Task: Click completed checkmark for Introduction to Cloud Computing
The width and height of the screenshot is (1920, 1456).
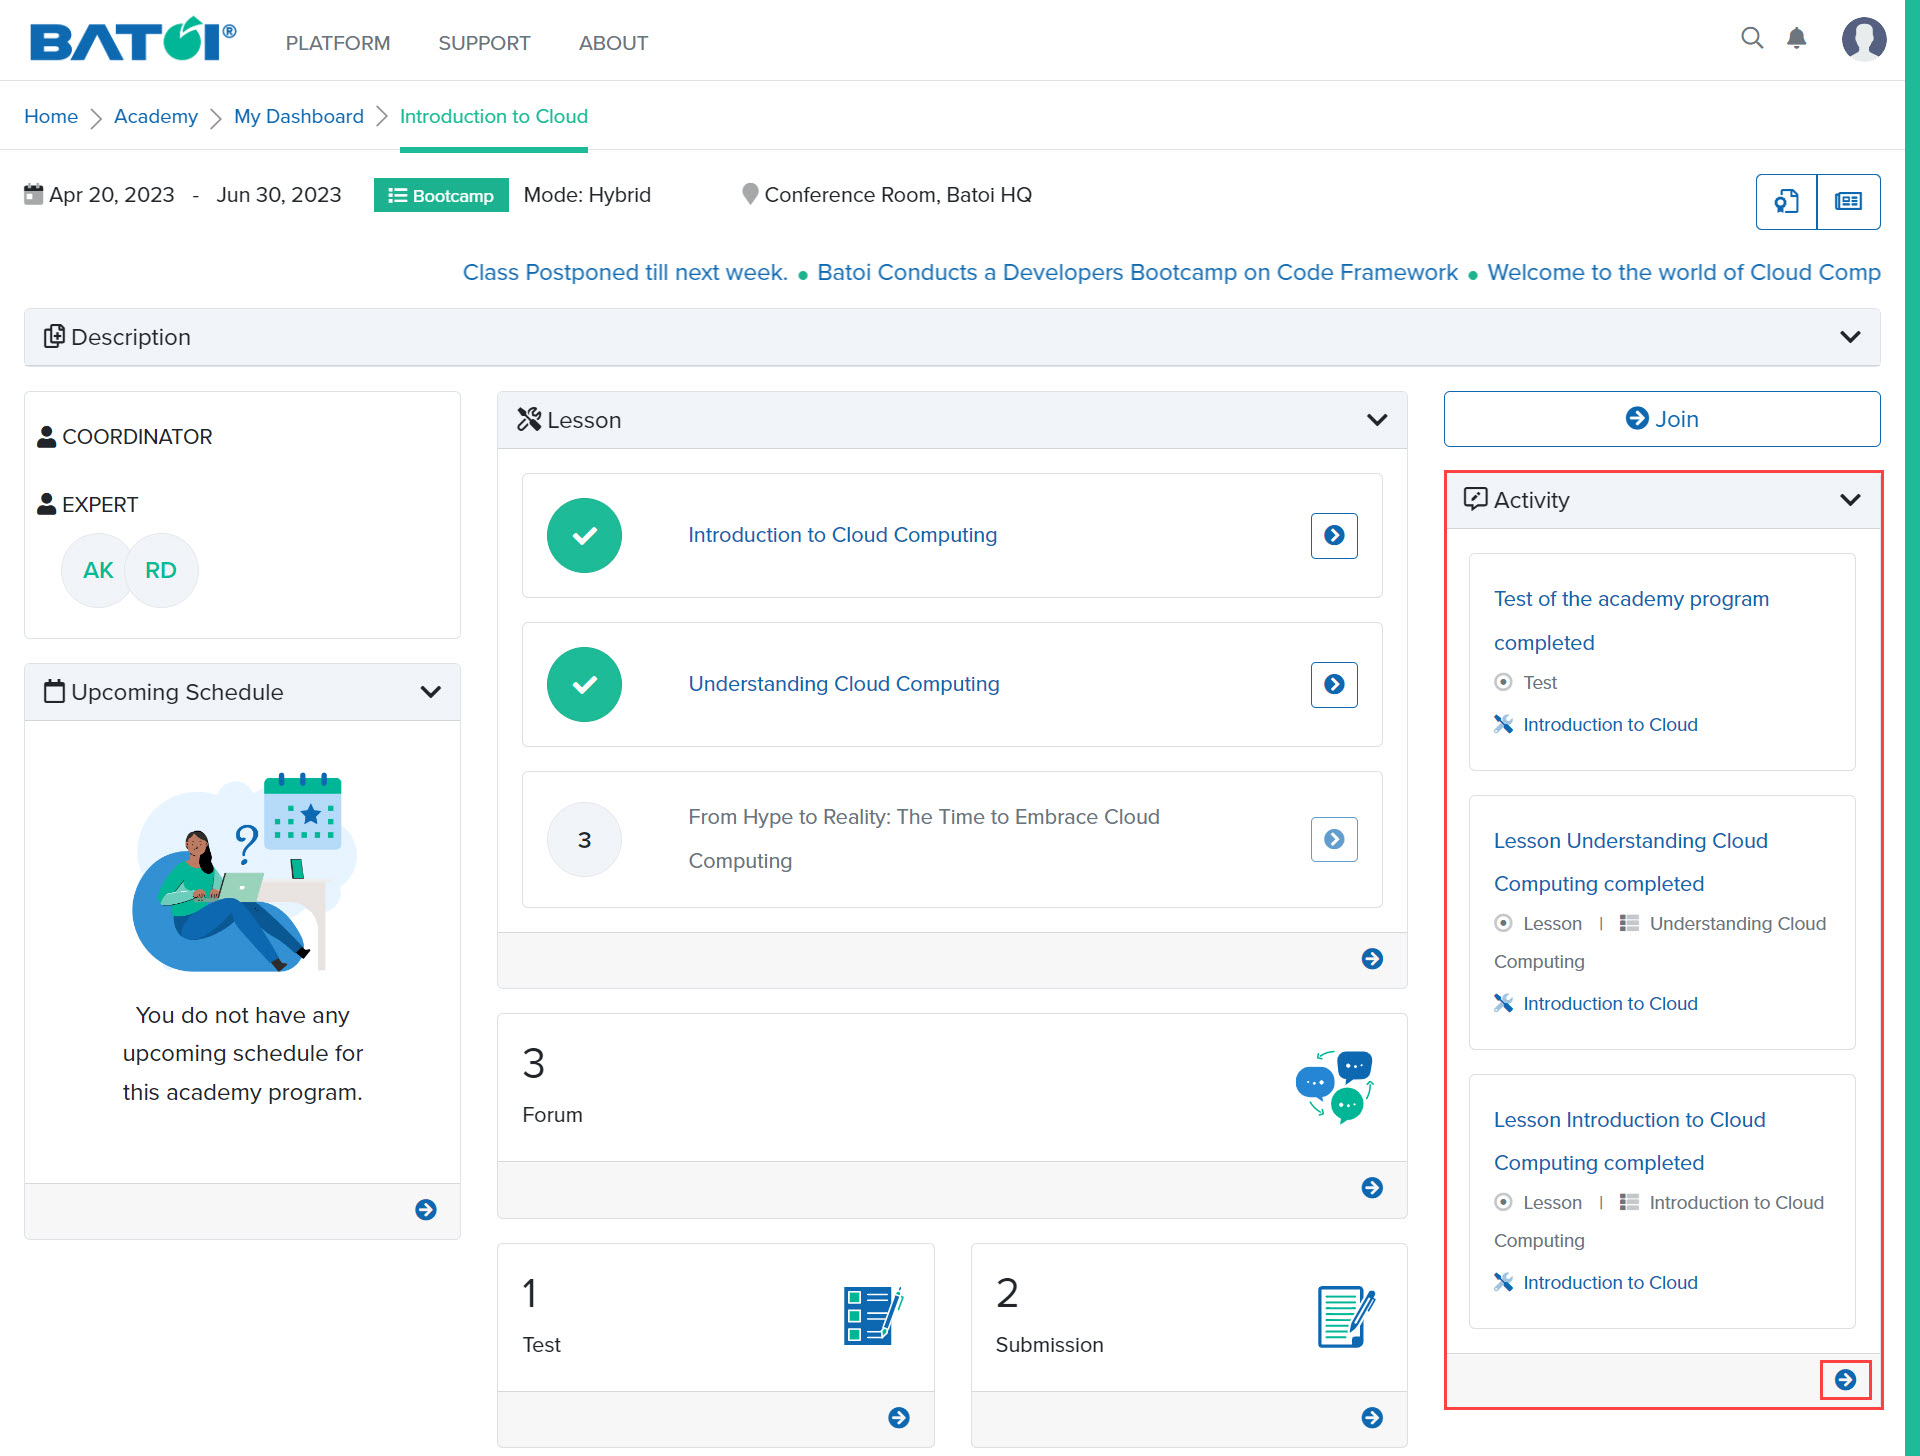Action: (584, 536)
